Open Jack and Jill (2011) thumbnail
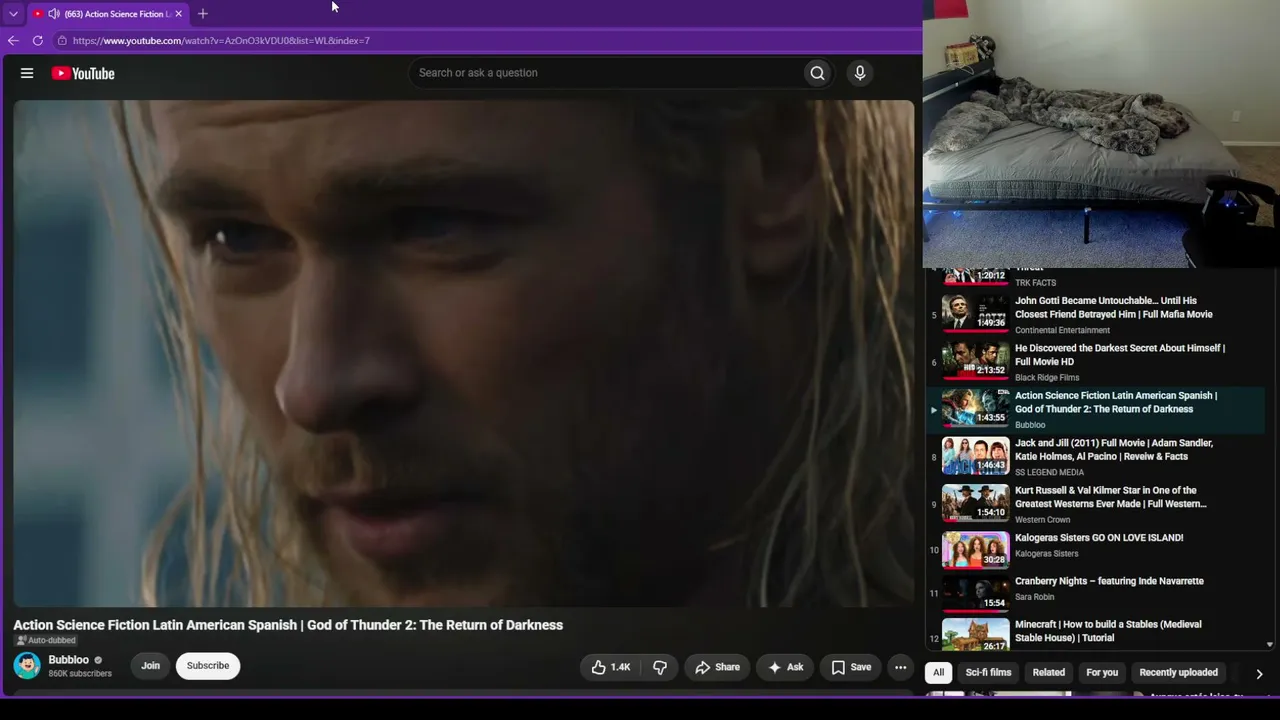 coord(976,455)
